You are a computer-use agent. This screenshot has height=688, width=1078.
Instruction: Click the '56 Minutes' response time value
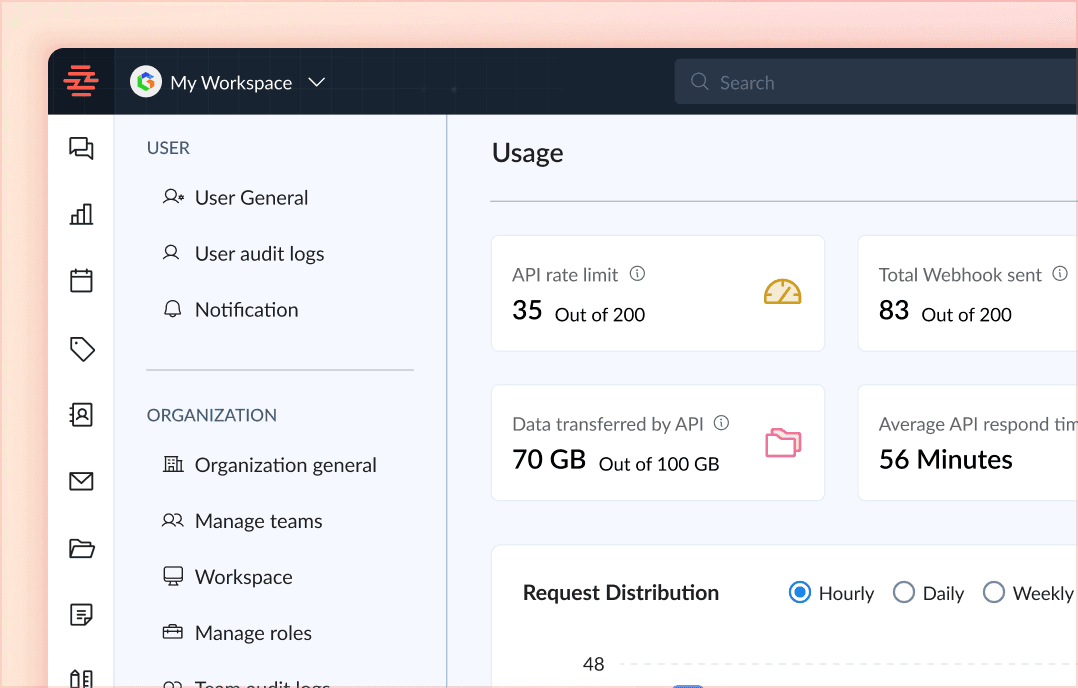[x=945, y=459]
